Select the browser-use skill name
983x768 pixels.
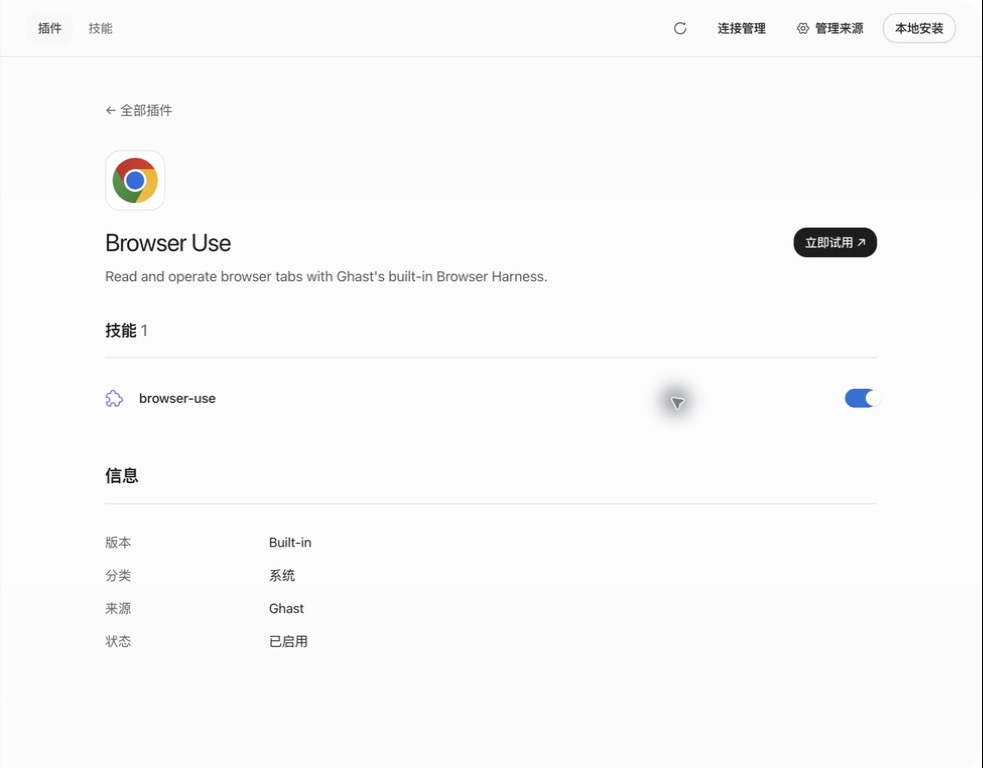177,398
